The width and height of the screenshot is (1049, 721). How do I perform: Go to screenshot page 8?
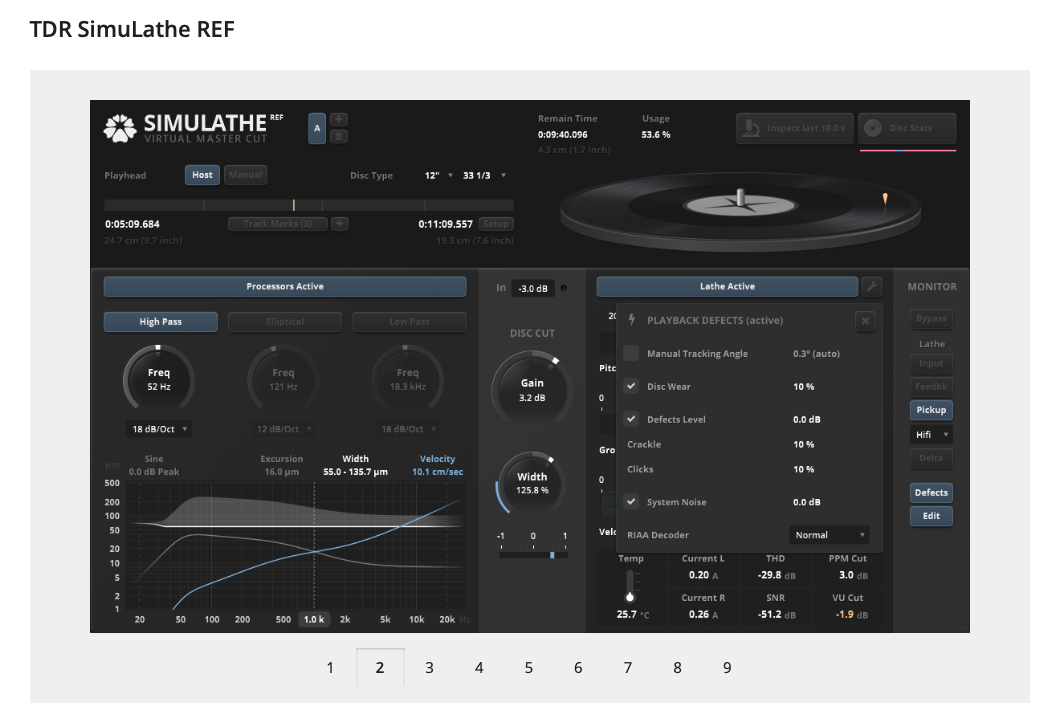(677, 667)
